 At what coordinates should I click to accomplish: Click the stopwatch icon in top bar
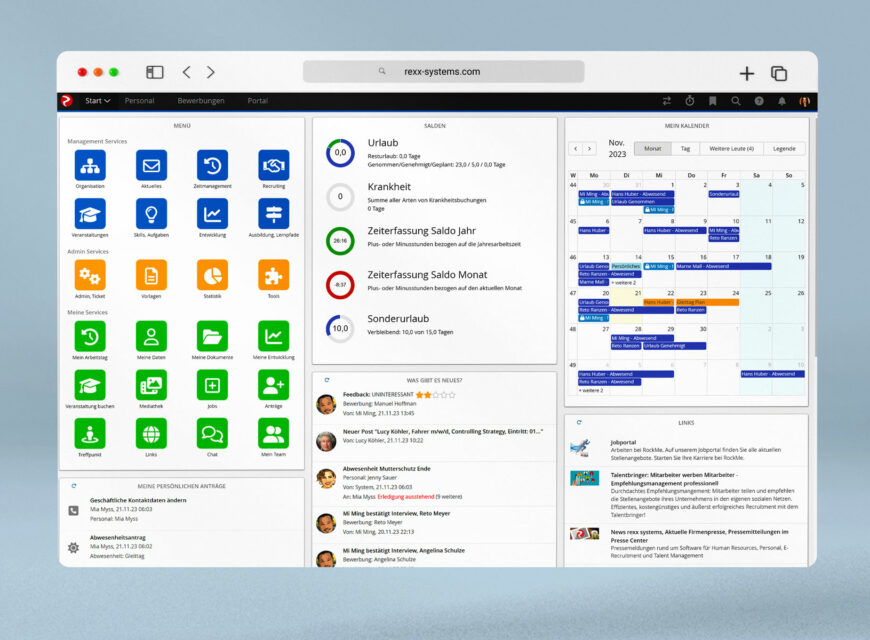(x=689, y=101)
